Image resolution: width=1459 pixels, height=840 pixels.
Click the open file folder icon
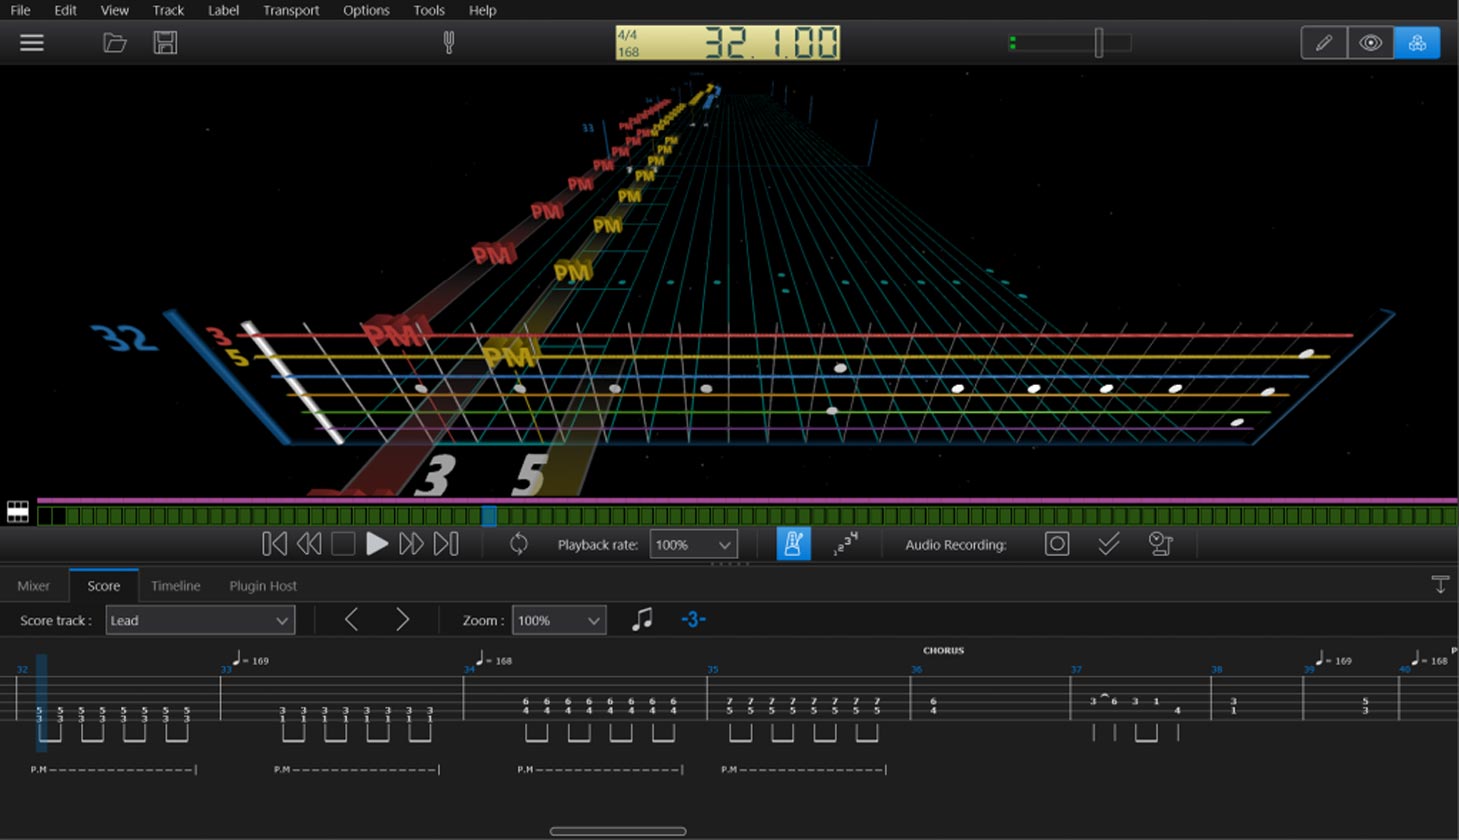[115, 43]
